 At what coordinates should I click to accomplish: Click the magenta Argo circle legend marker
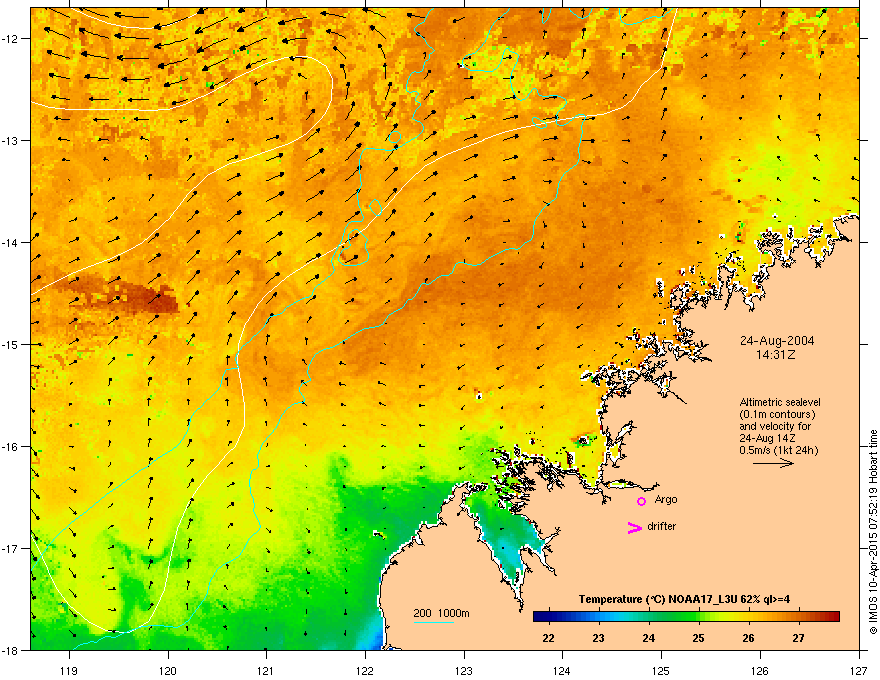click(x=641, y=501)
